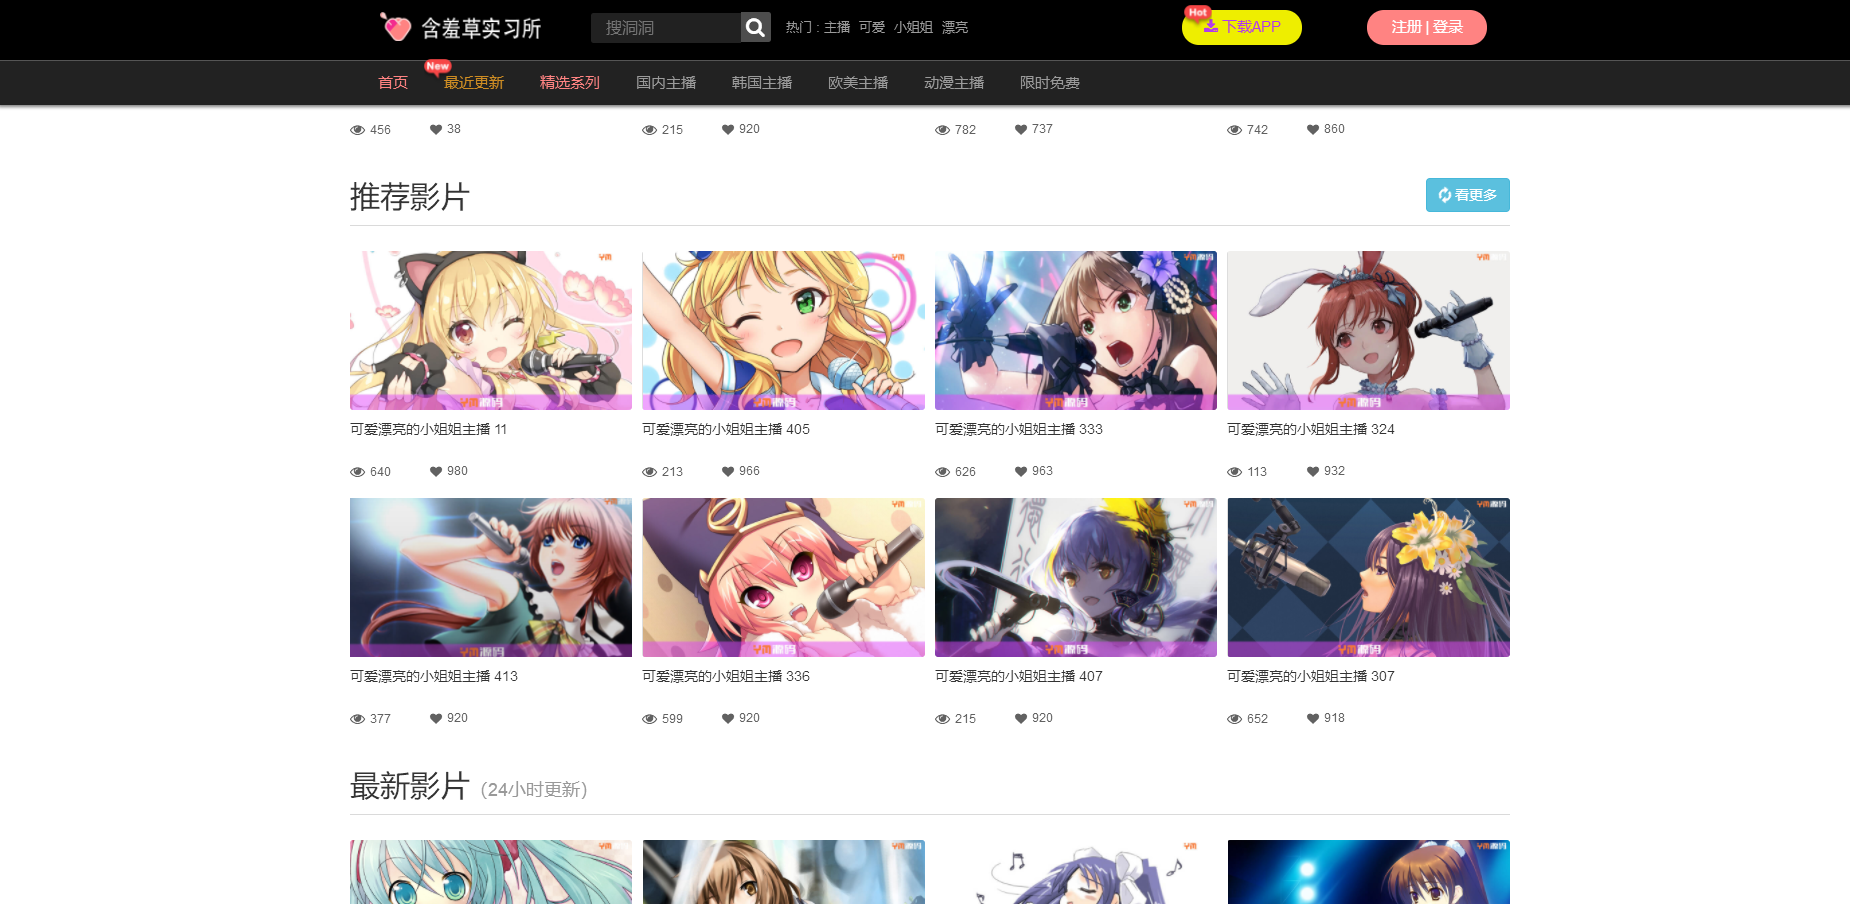Image resolution: width=1850 pixels, height=904 pixels.
Task: Open 限时免费 from the navigation
Action: pos(1048,83)
